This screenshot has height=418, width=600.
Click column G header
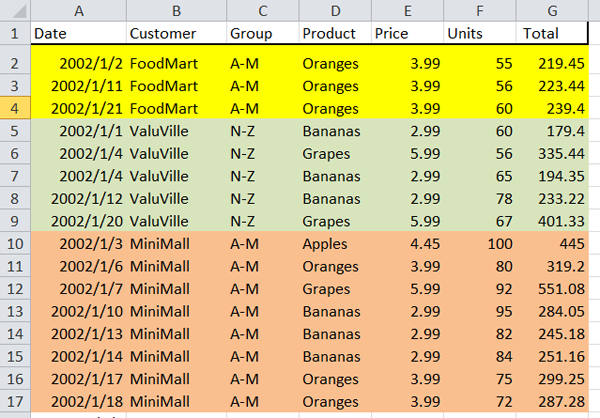551,9
